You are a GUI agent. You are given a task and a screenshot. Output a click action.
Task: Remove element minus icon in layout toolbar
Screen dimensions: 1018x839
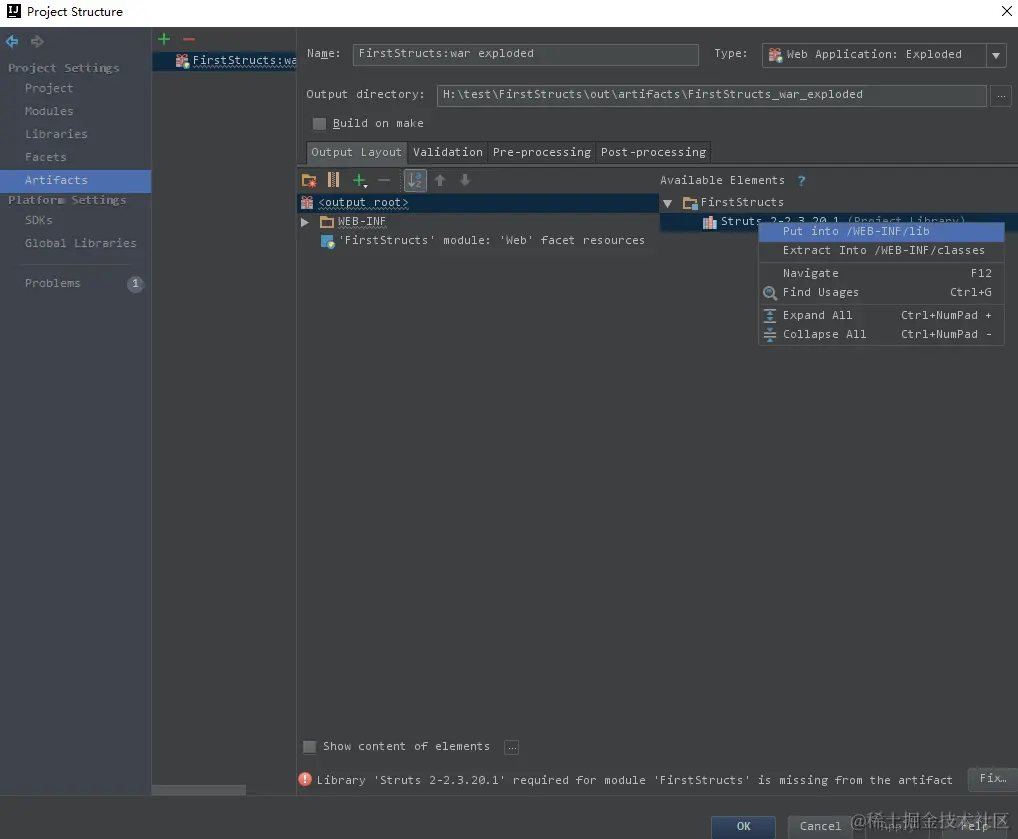point(384,180)
